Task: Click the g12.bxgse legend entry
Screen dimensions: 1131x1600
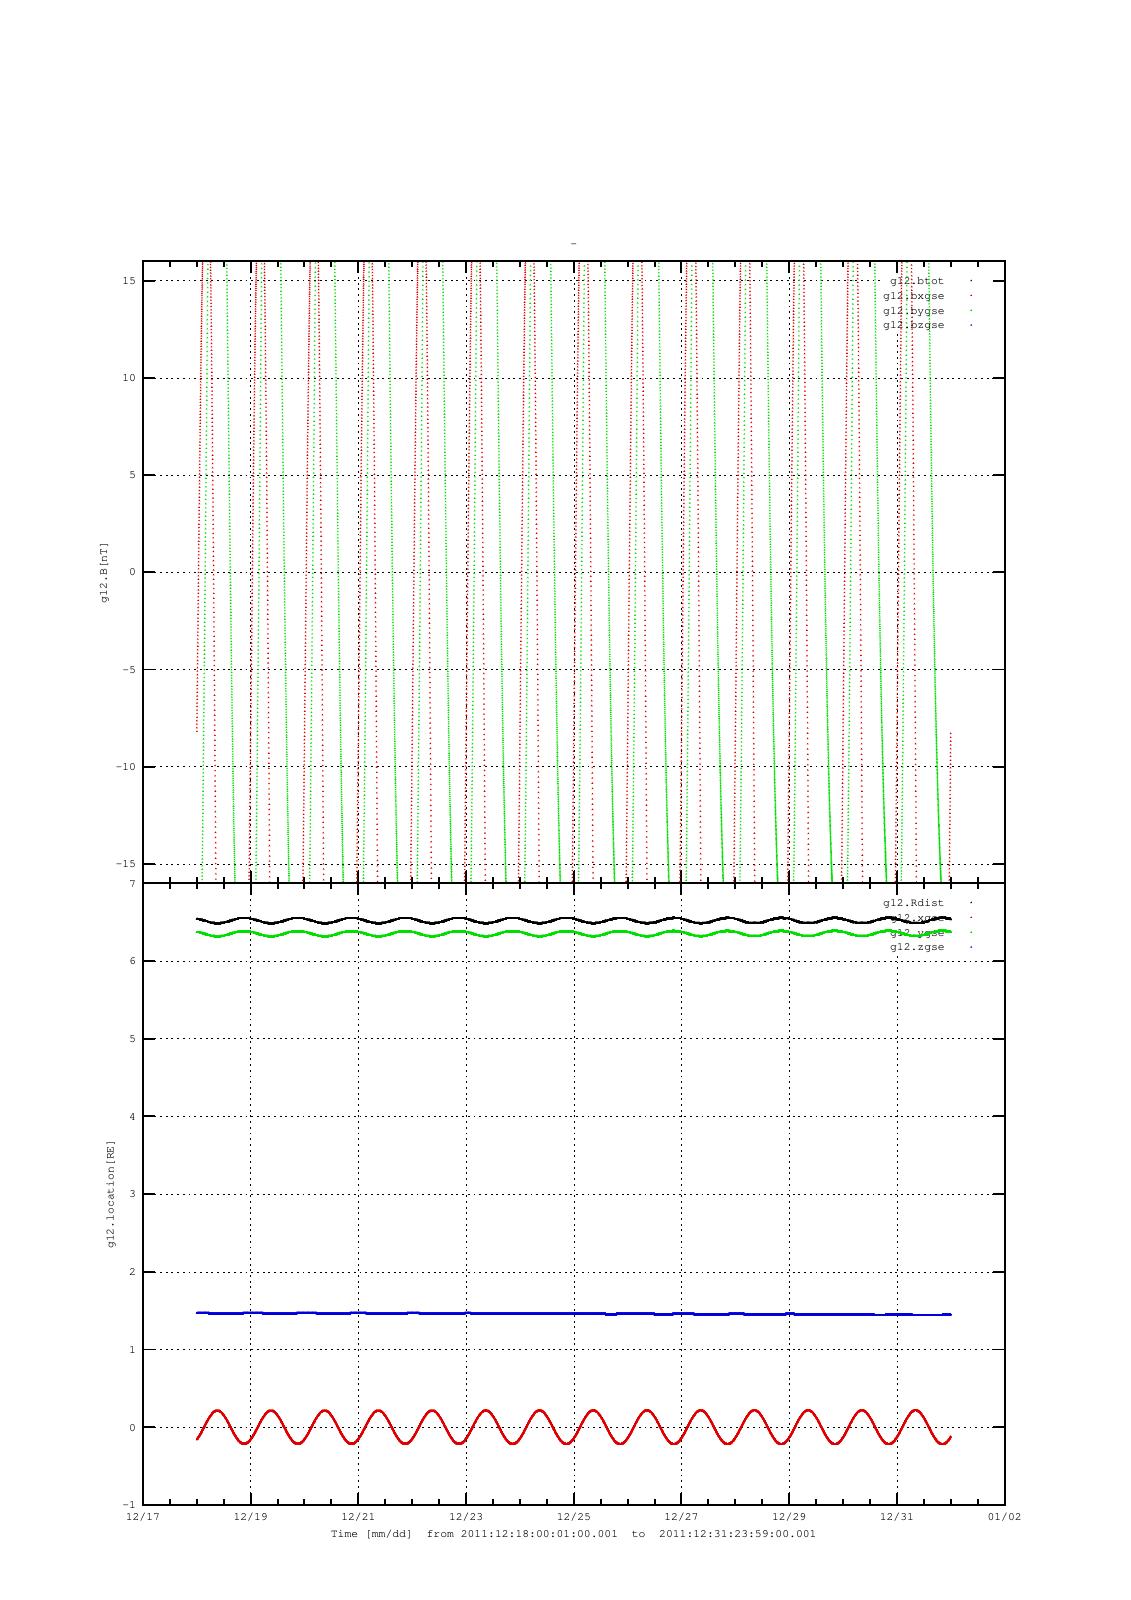Action: tap(914, 296)
